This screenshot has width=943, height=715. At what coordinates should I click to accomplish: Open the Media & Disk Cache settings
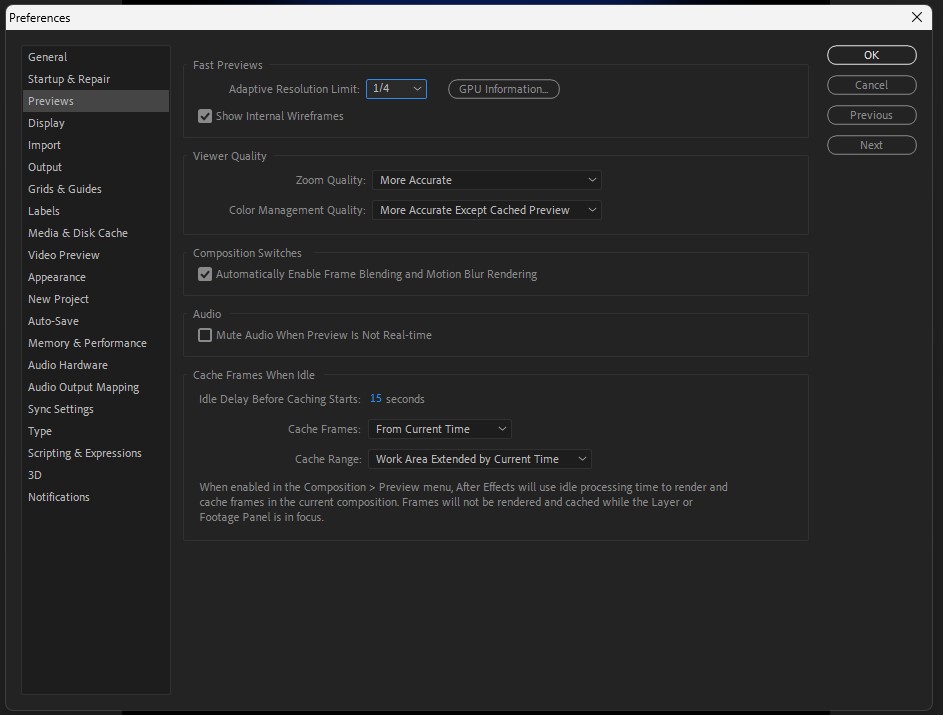78,233
